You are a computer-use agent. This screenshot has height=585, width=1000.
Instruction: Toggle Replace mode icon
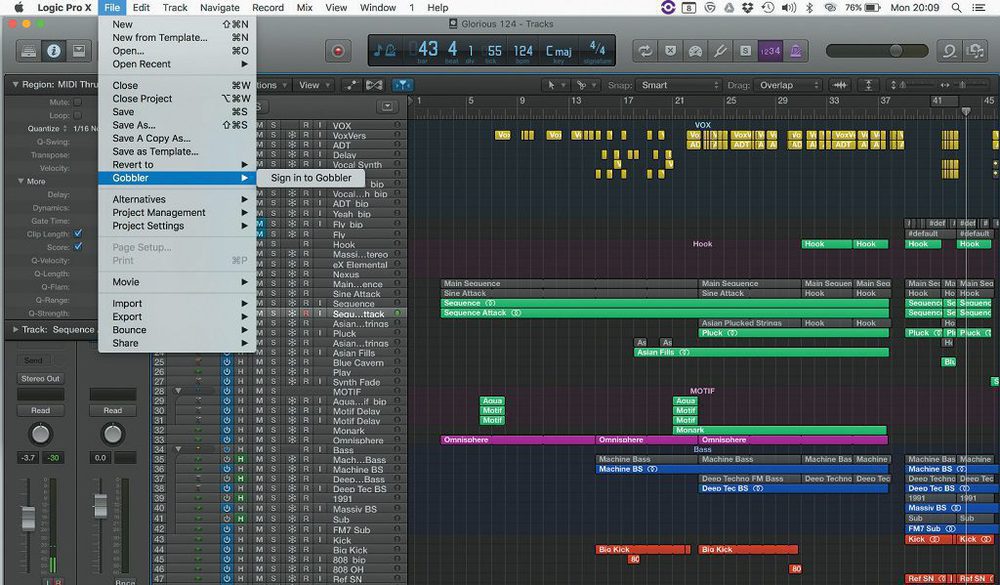click(670, 51)
